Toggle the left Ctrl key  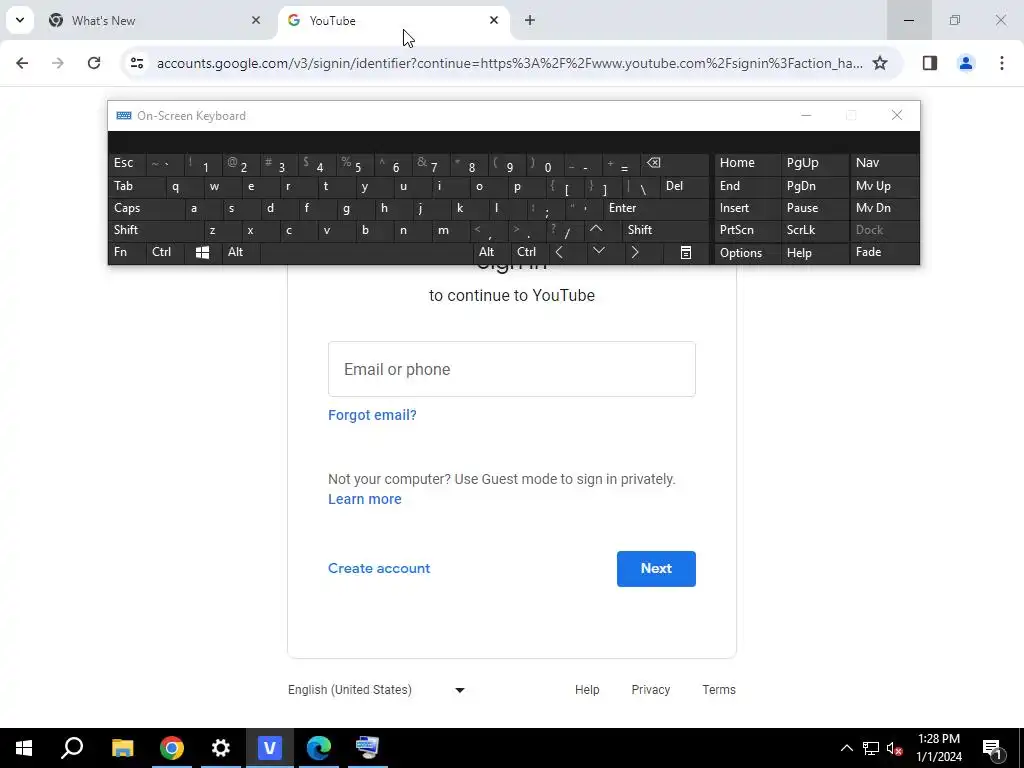pos(165,252)
